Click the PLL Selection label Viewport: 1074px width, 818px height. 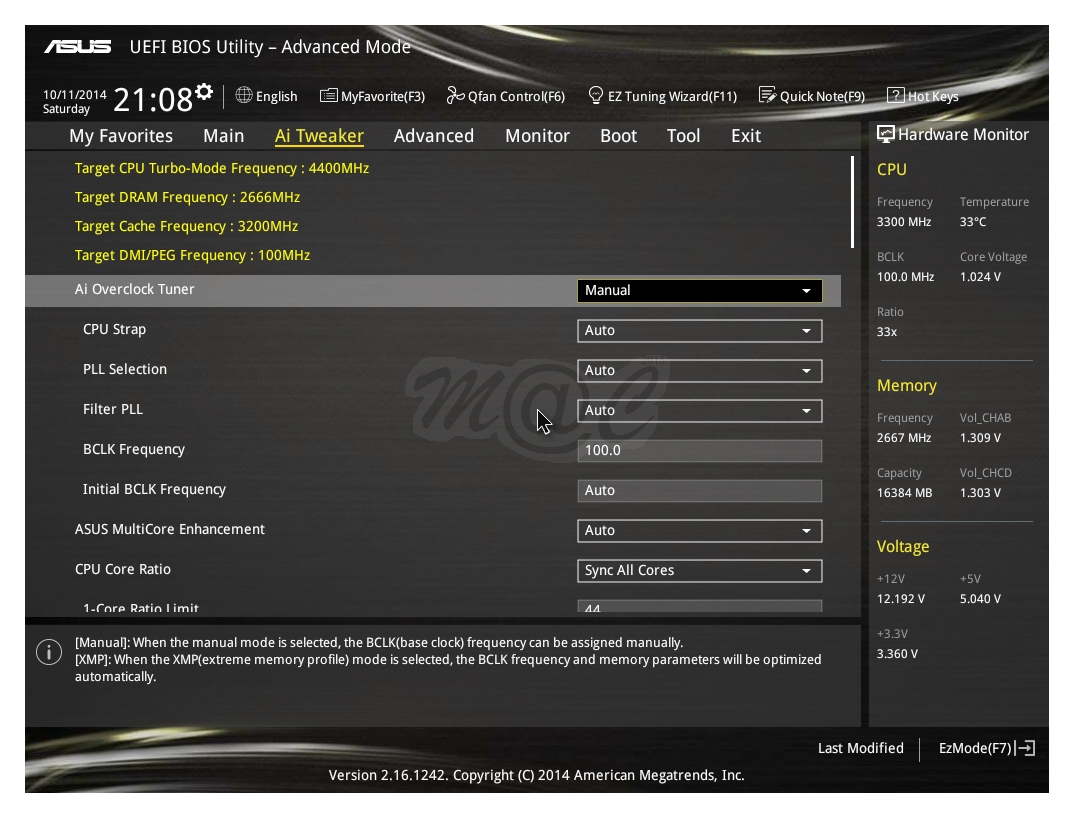125,369
